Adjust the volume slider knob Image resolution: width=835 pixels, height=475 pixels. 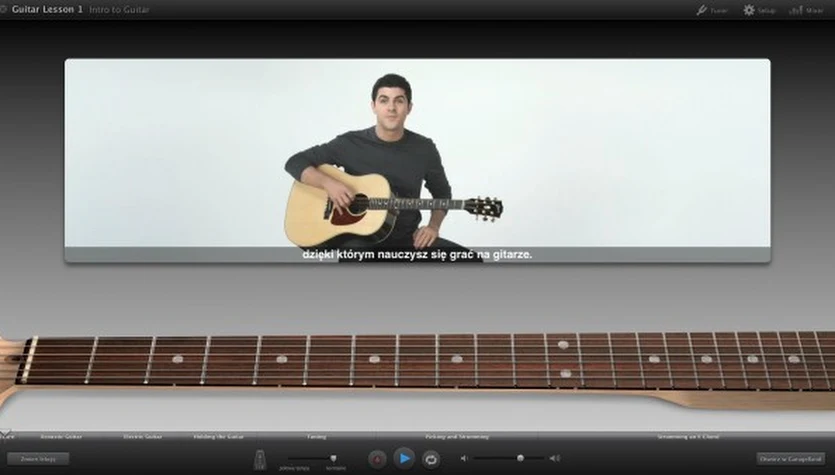(x=520, y=457)
